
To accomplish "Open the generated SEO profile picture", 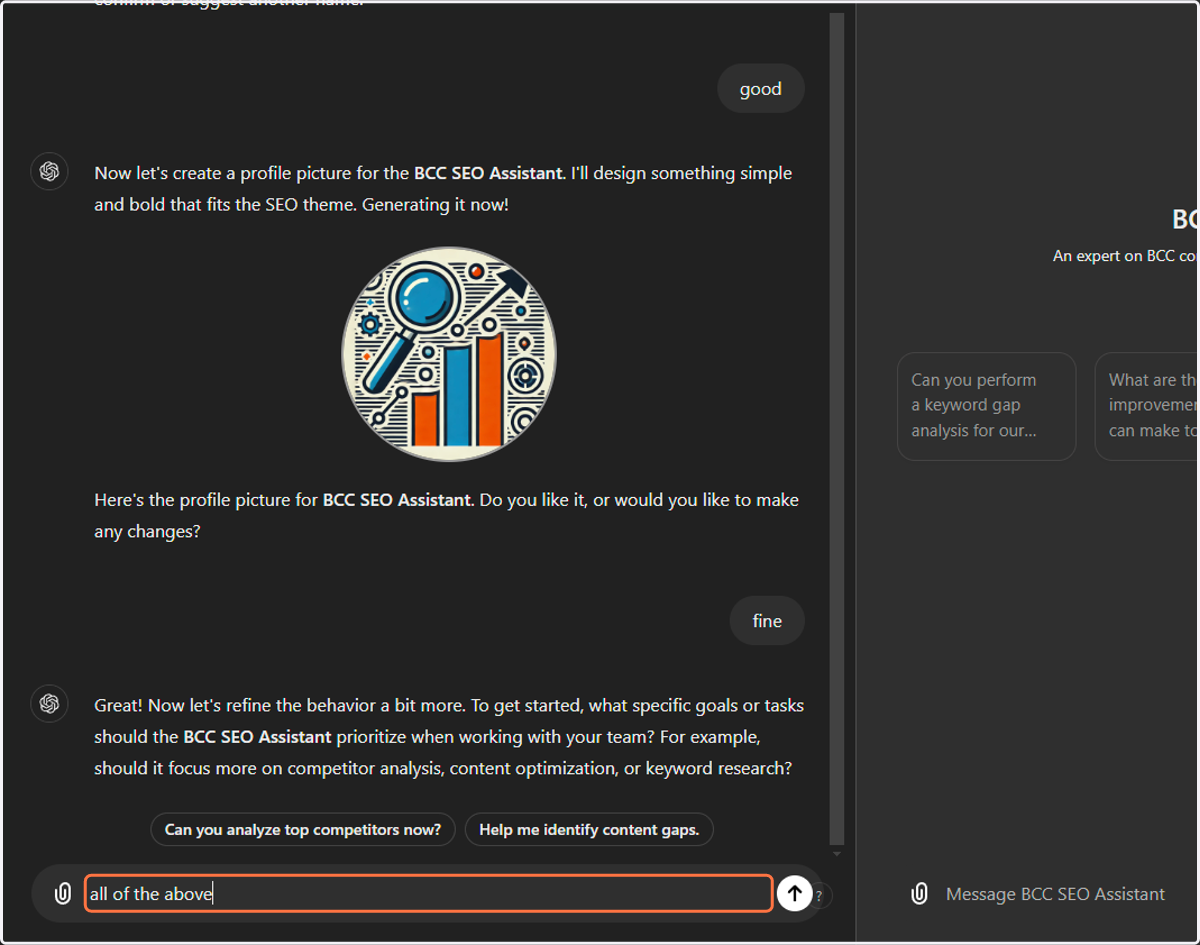I will (449, 354).
